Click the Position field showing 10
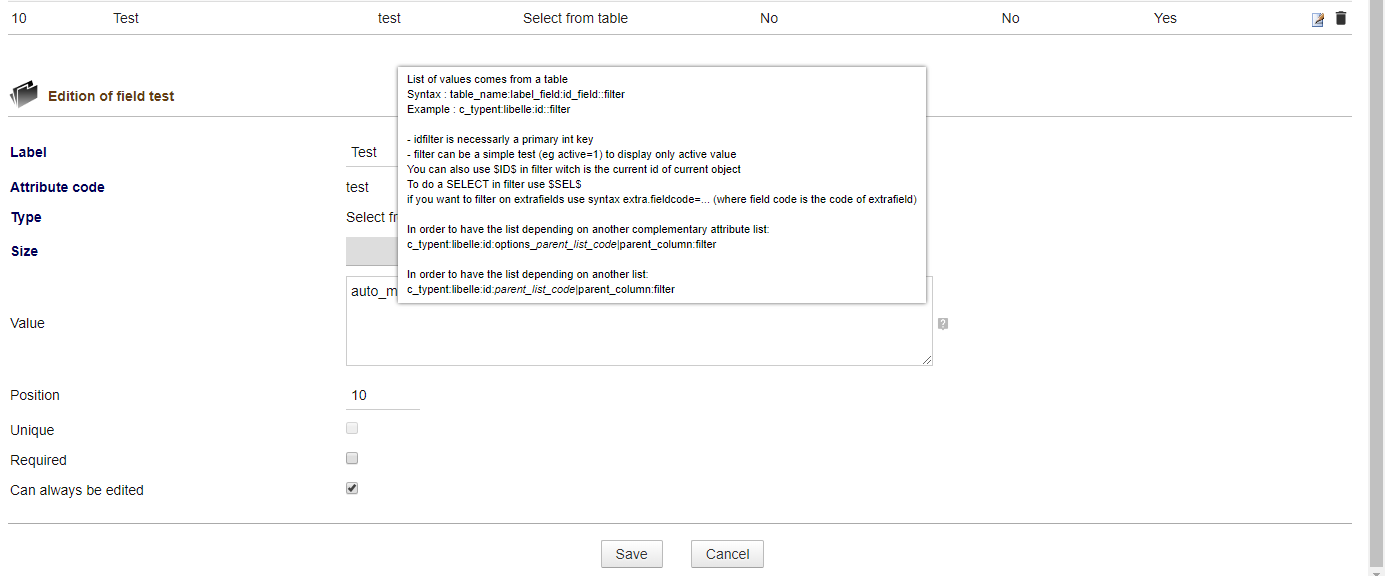 pyautogui.click(x=380, y=395)
